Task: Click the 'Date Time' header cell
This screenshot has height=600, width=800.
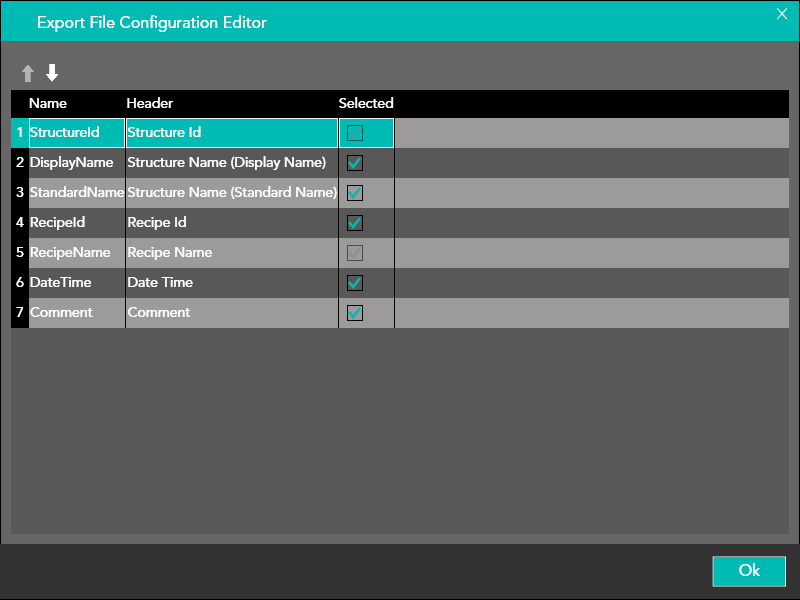Action: tap(231, 283)
